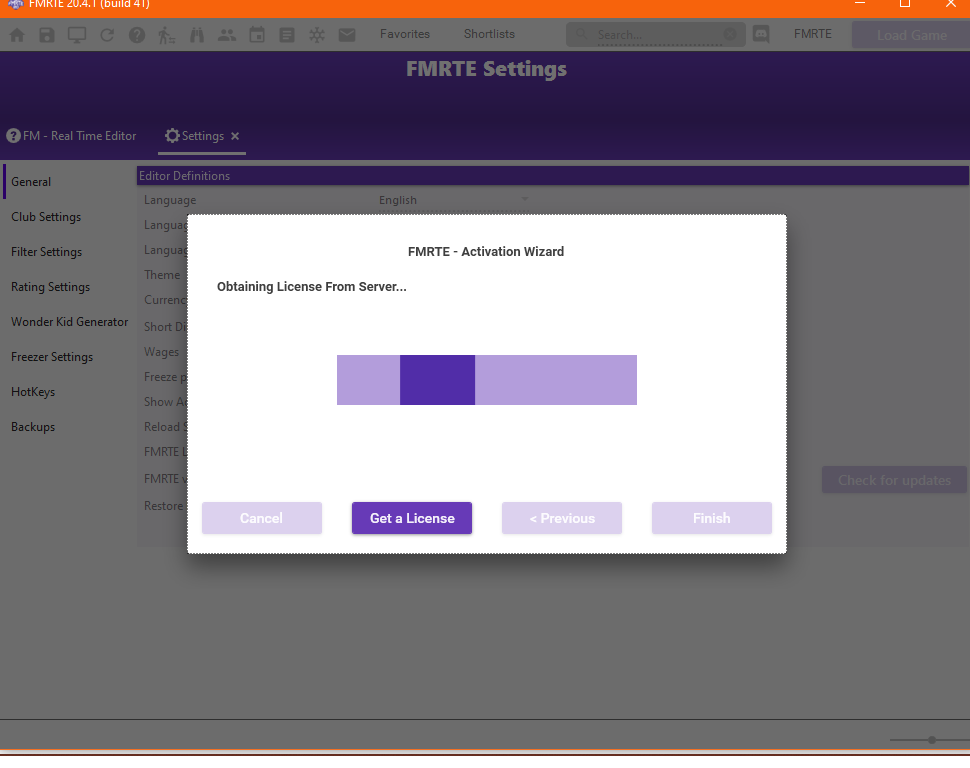Click the Language setting label
The image size is (970, 768).
click(170, 200)
